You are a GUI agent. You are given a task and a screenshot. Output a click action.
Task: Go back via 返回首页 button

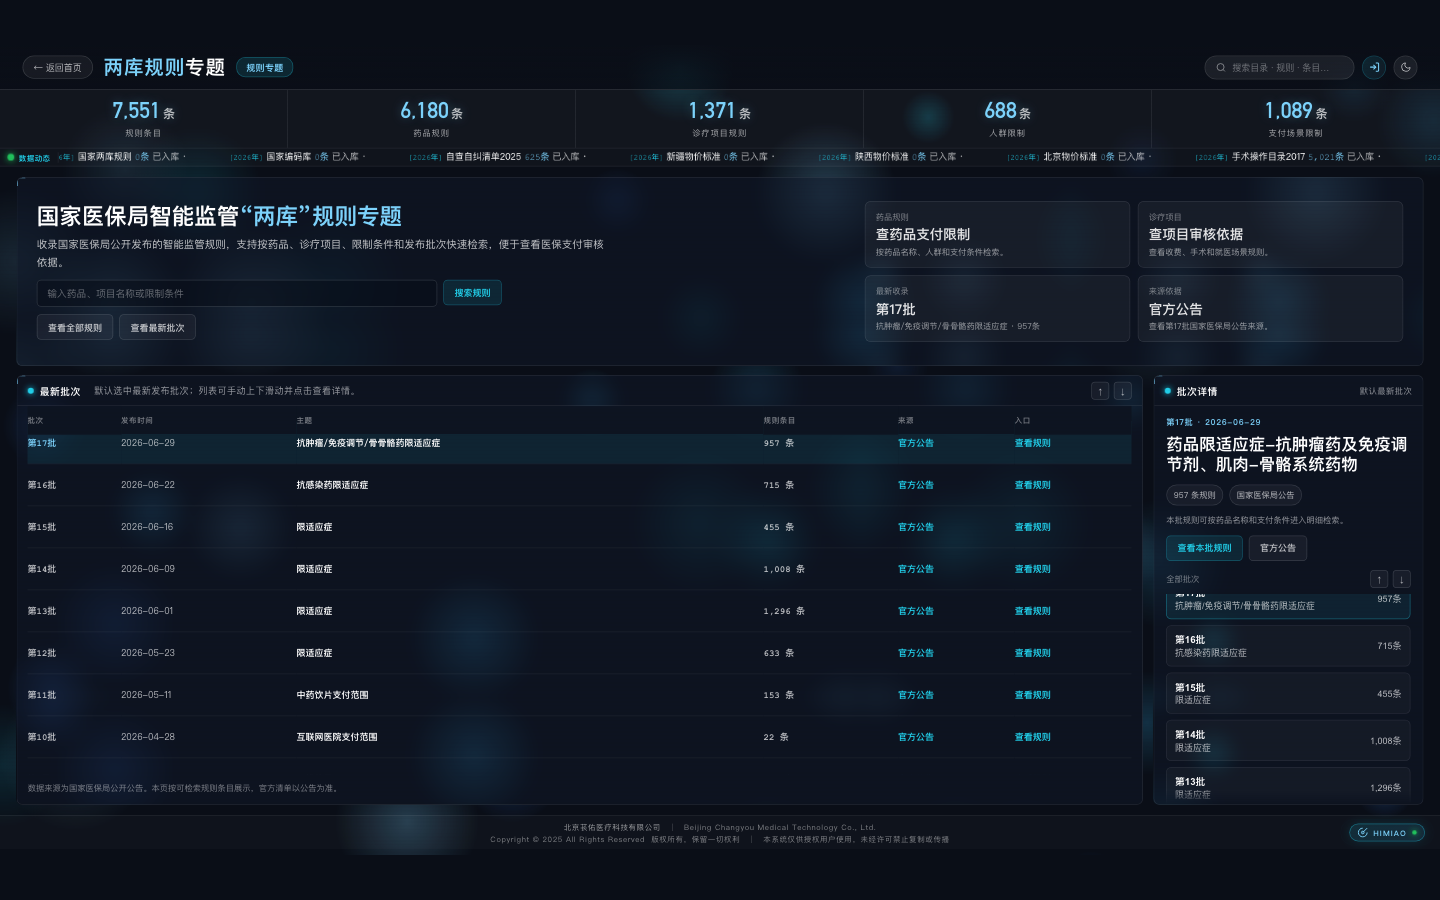57,67
